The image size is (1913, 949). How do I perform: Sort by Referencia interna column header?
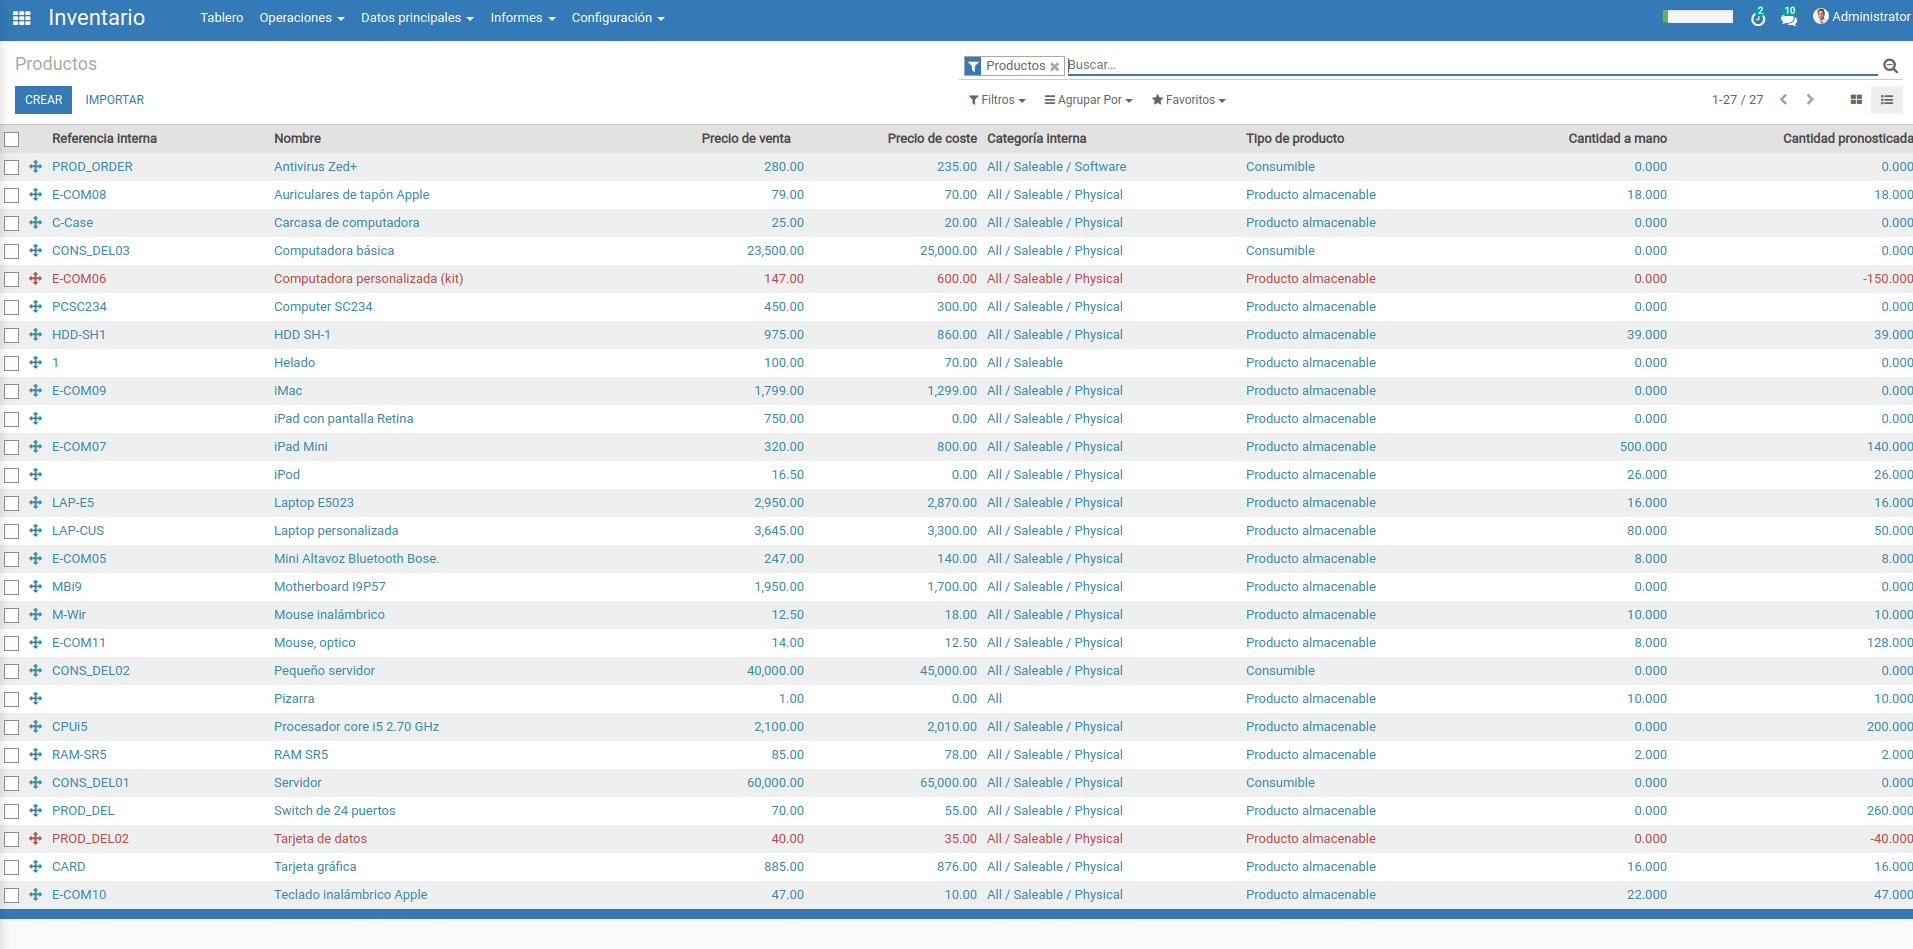pos(104,139)
